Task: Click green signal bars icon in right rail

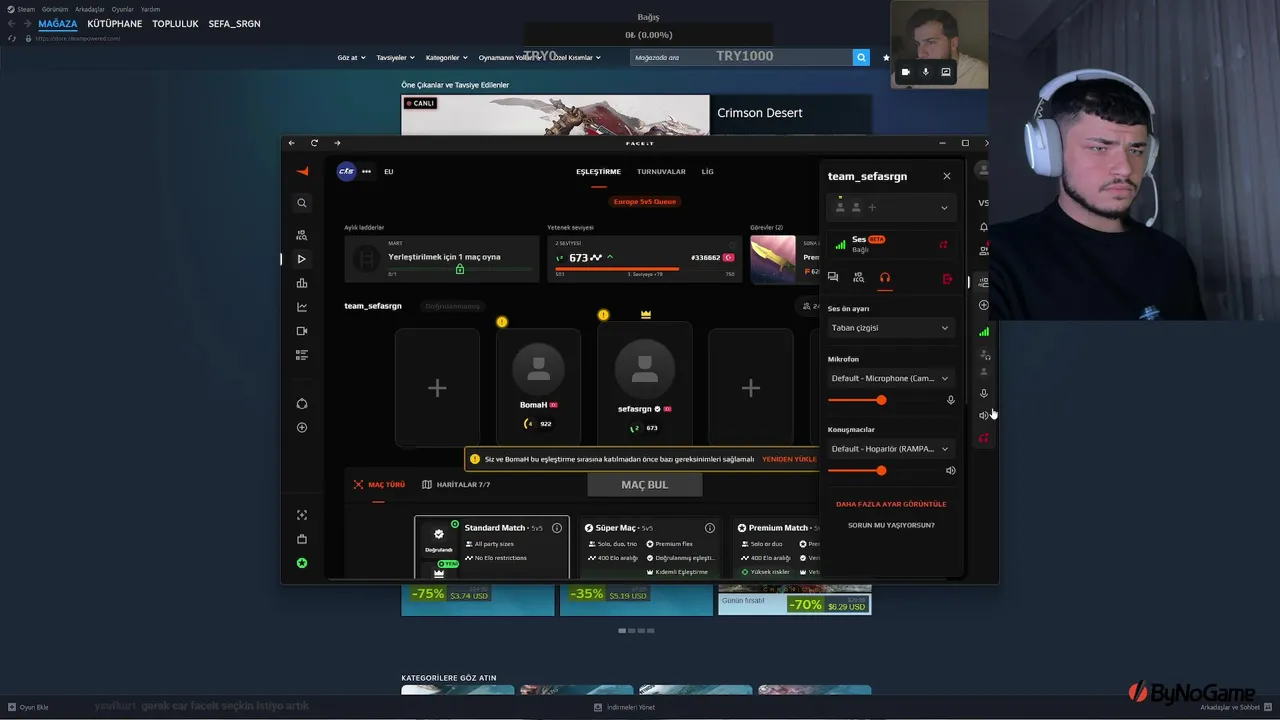Action: click(984, 331)
